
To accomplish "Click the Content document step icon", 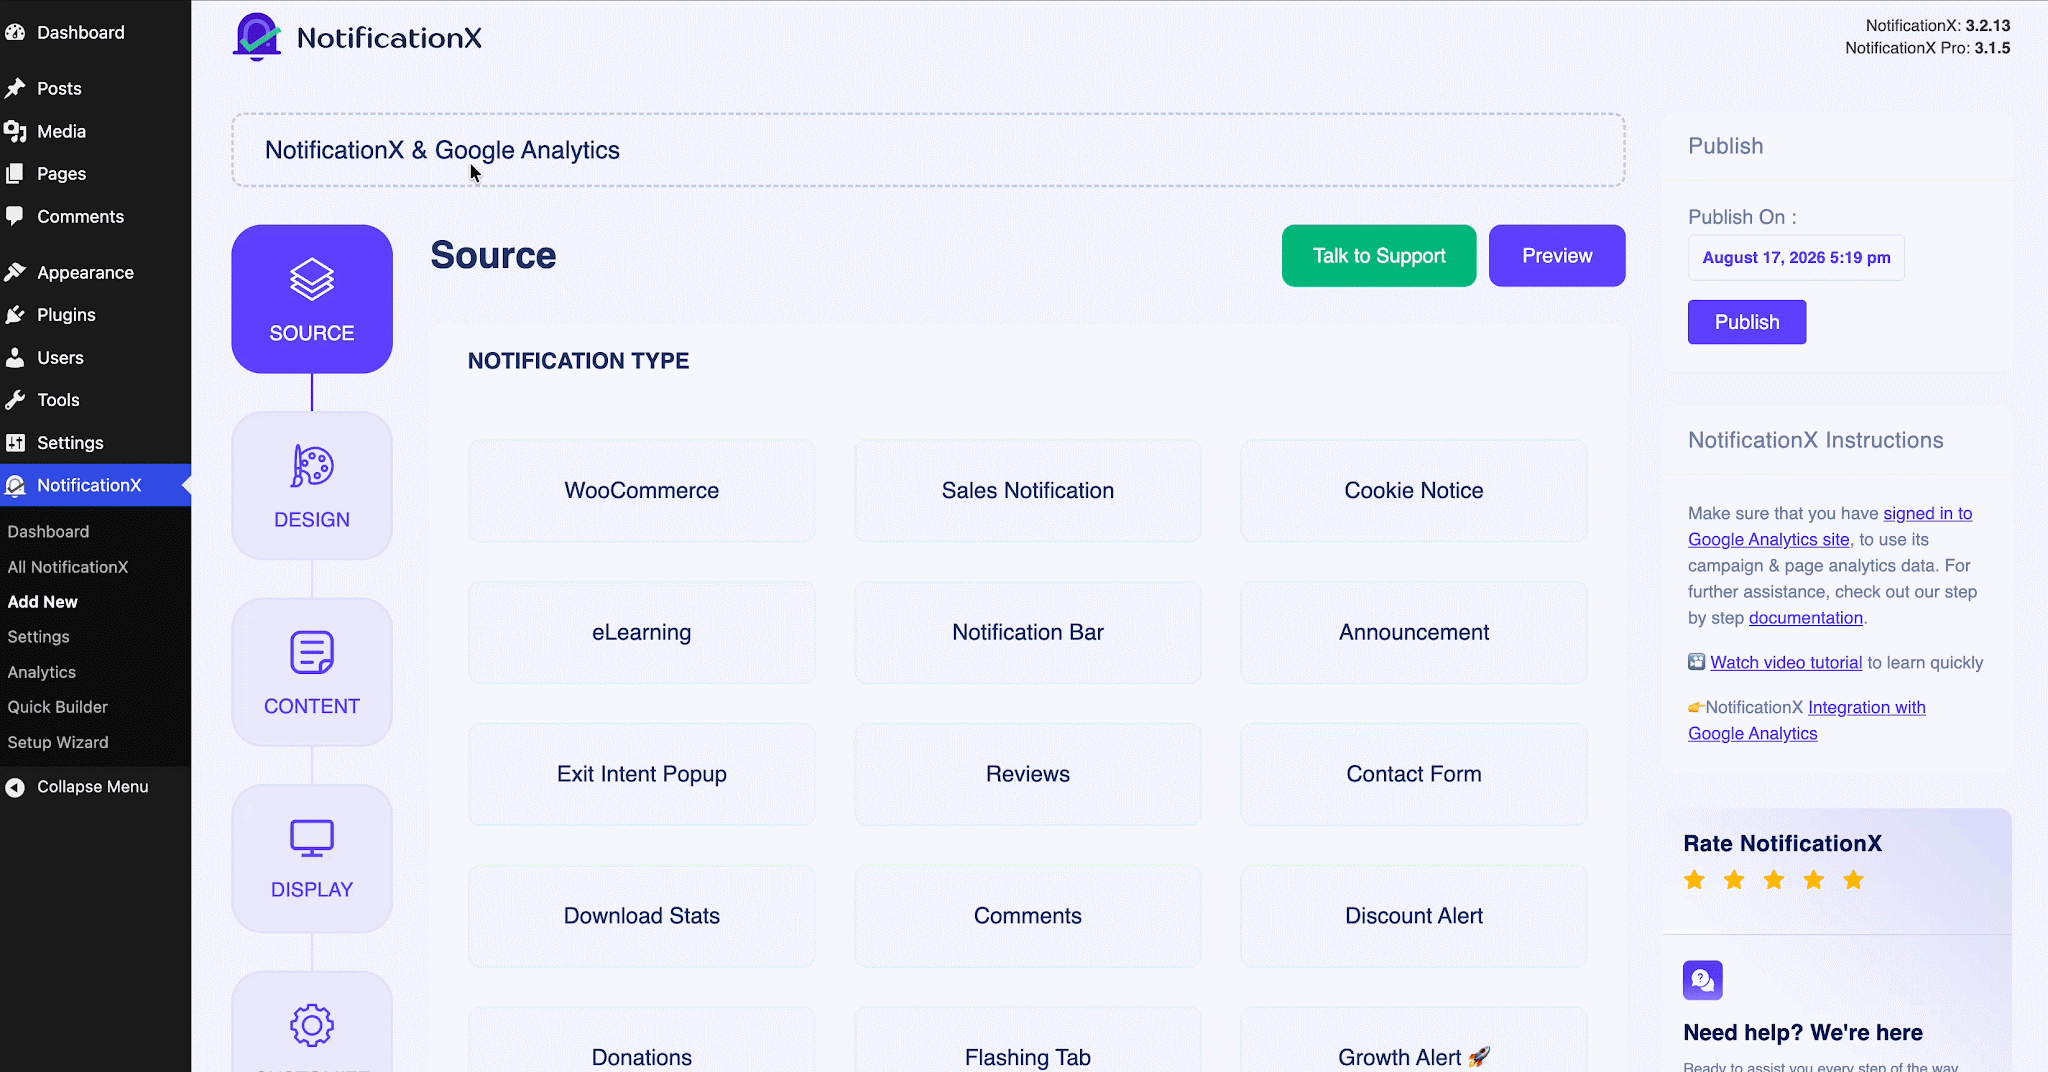I will [312, 652].
